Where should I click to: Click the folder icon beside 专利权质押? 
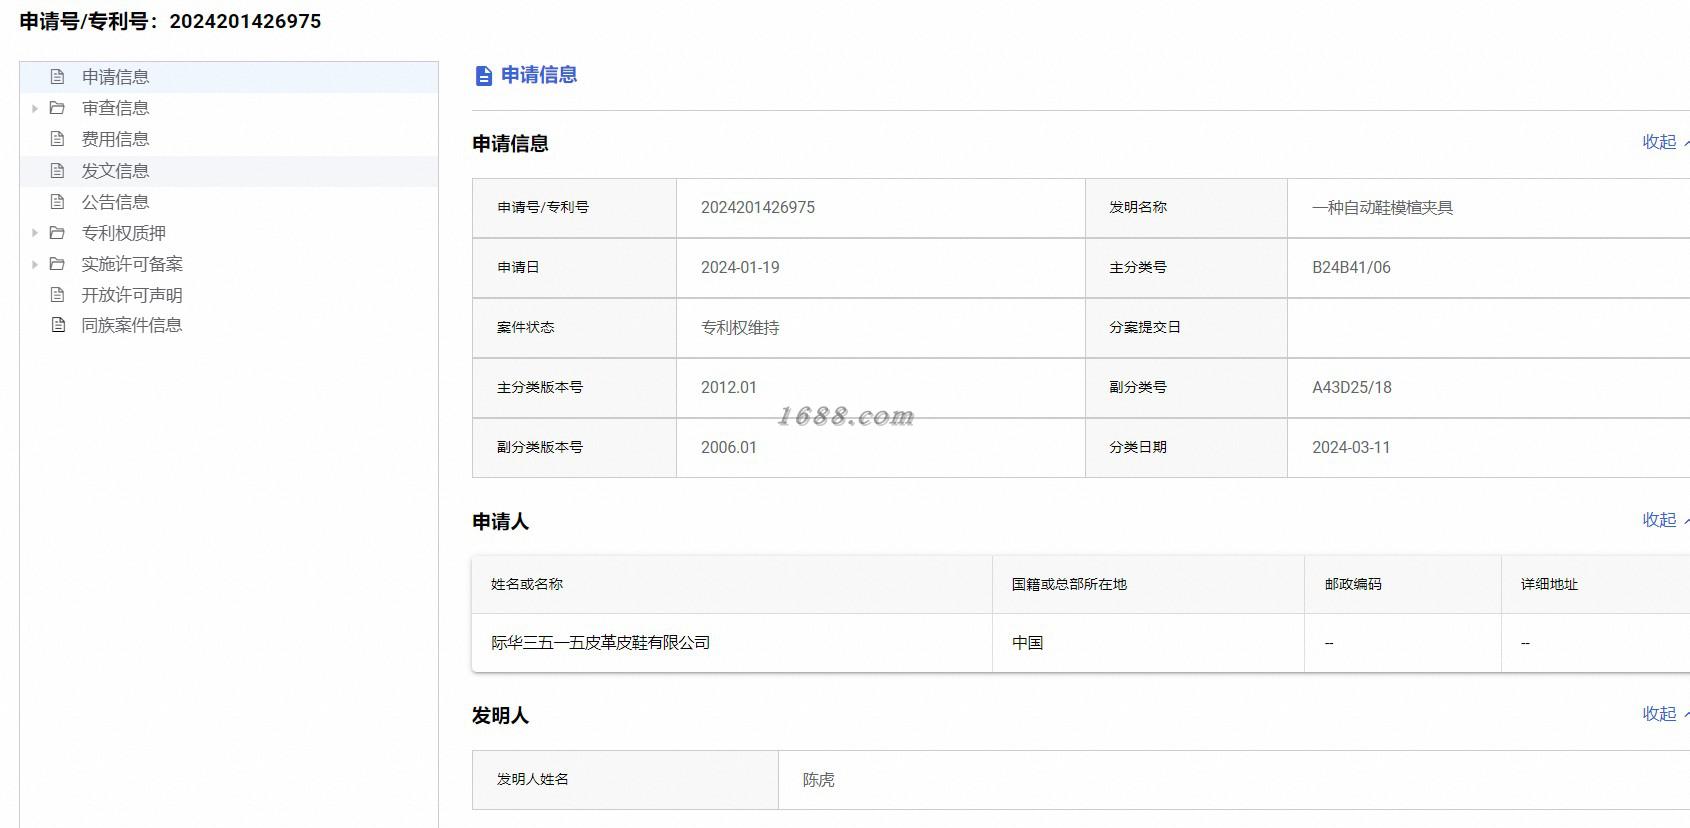click(x=58, y=233)
